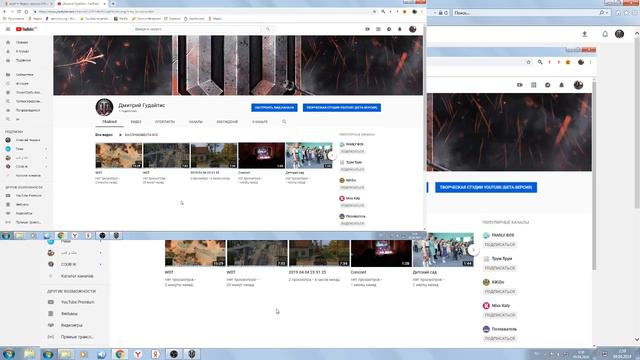Click the magnifier search button beside the search field
This screenshot has width=640, height=360.
[x=268, y=29]
